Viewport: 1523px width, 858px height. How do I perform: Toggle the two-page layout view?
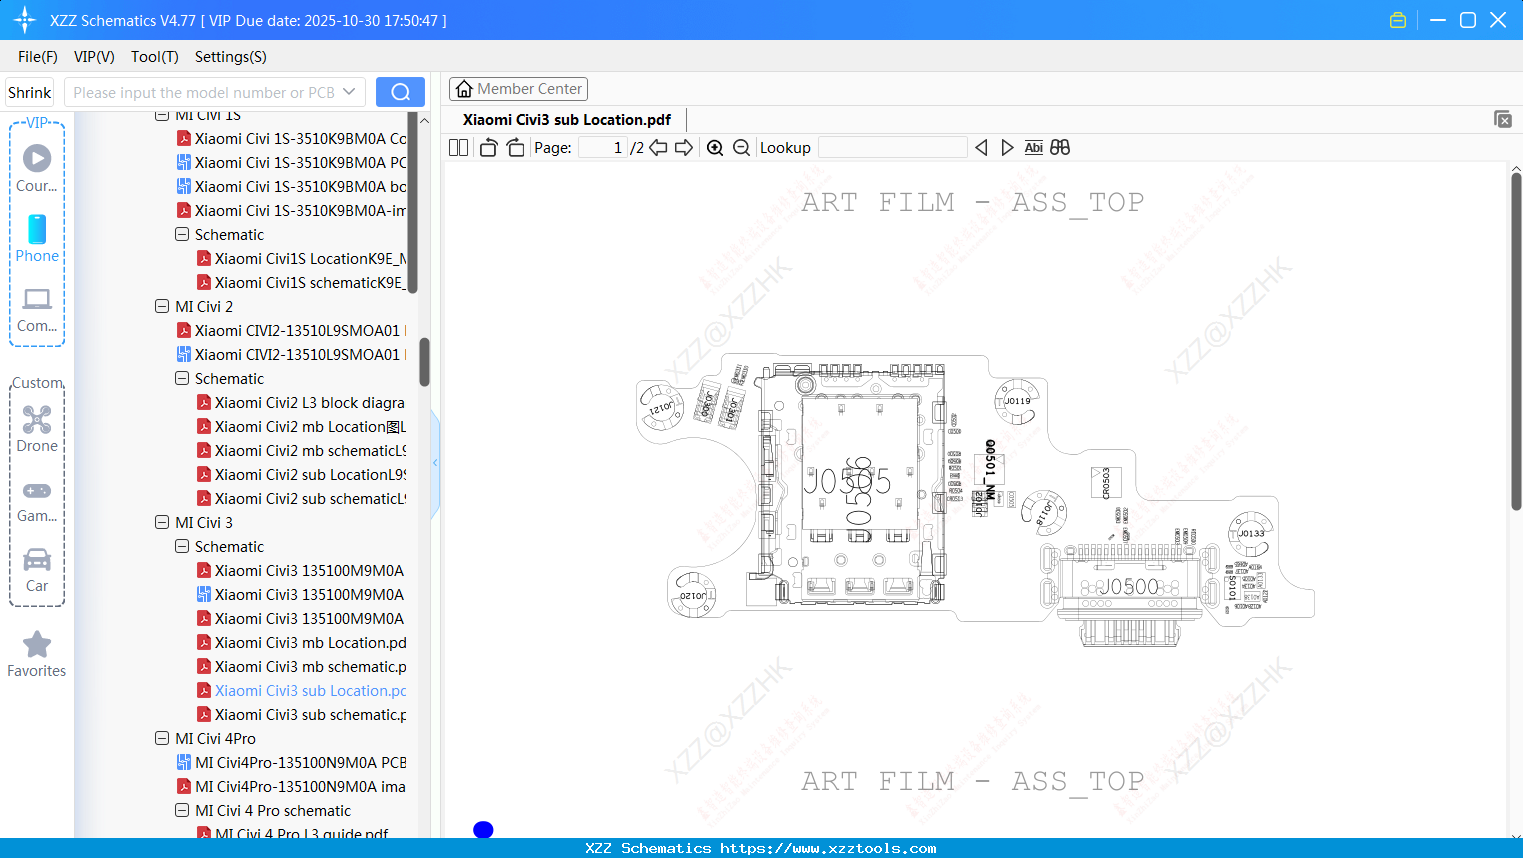click(457, 147)
